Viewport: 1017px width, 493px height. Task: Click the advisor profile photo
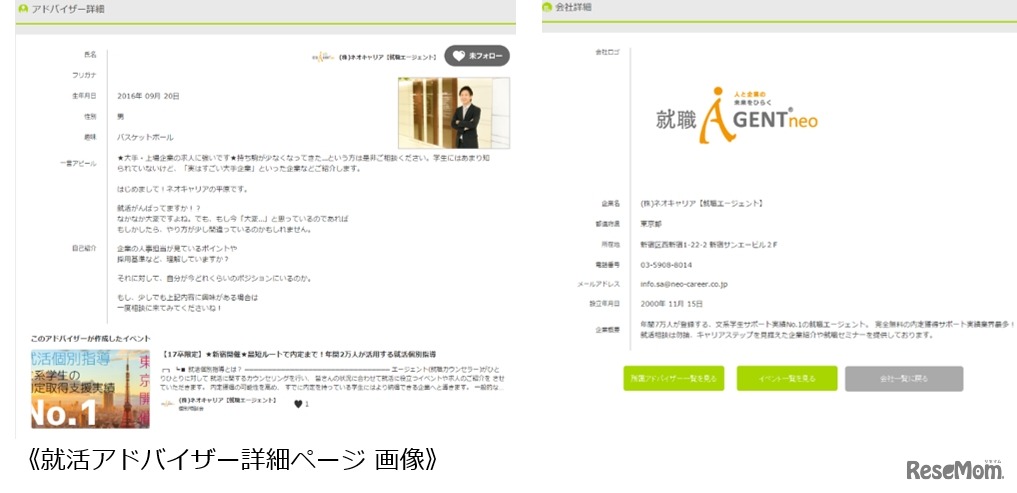click(453, 113)
